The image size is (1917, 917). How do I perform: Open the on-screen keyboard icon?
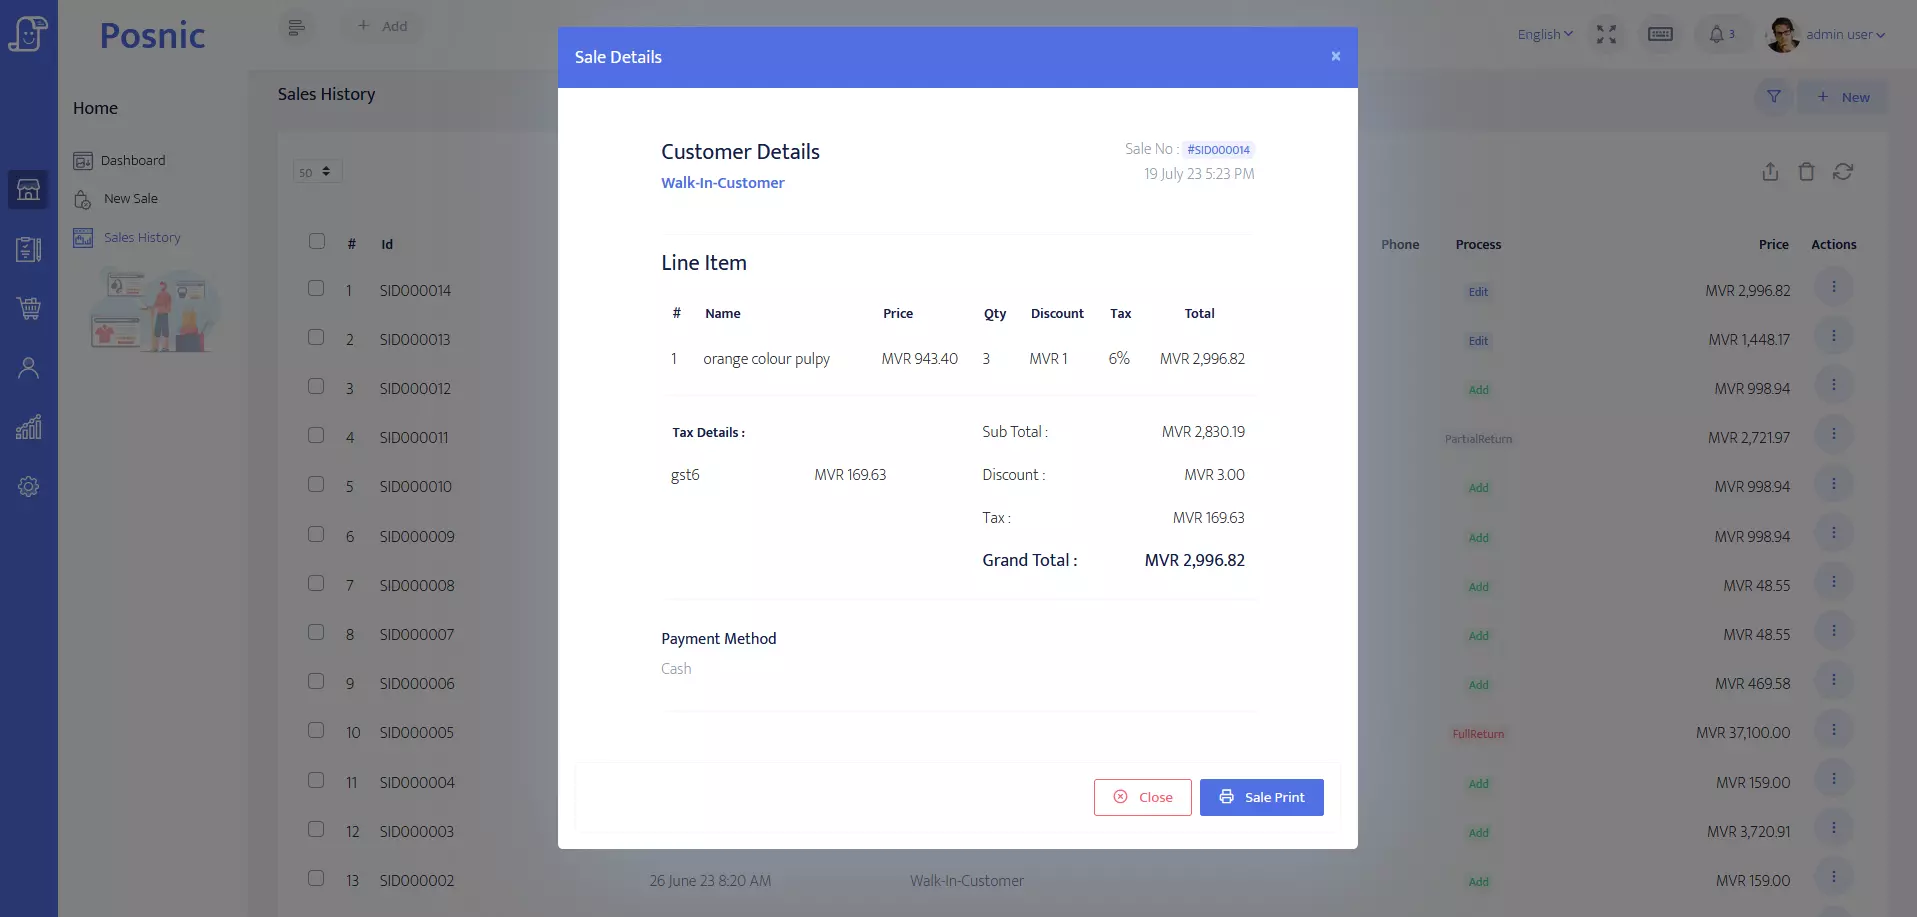click(x=1660, y=35)
